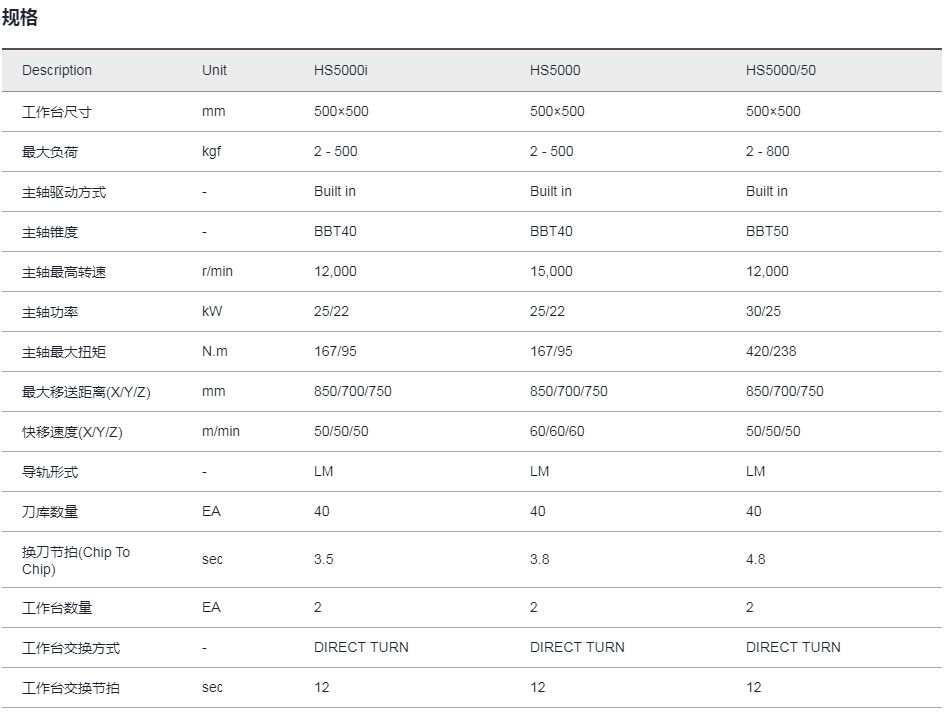
Task: Select the HS5000/50 column header
Action: (x=781, y=70)
